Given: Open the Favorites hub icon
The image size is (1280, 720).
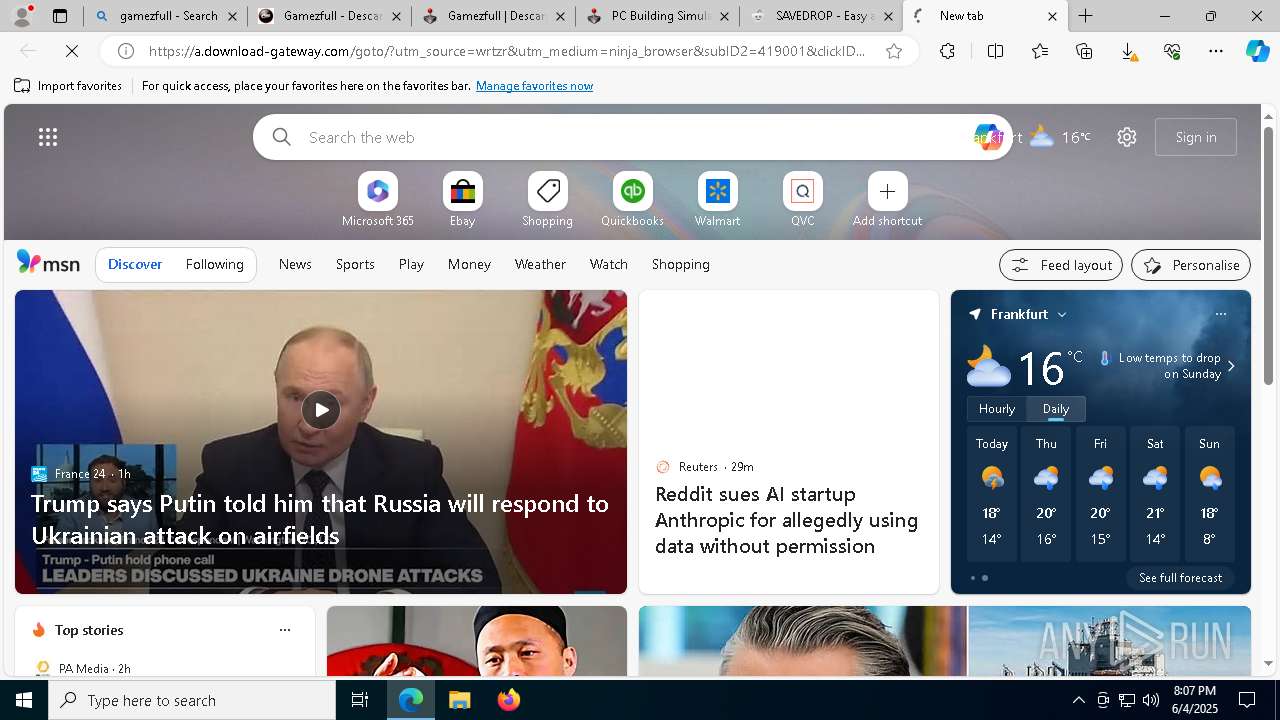Looking at the screenshot, I should click(x=1040, y=51).
